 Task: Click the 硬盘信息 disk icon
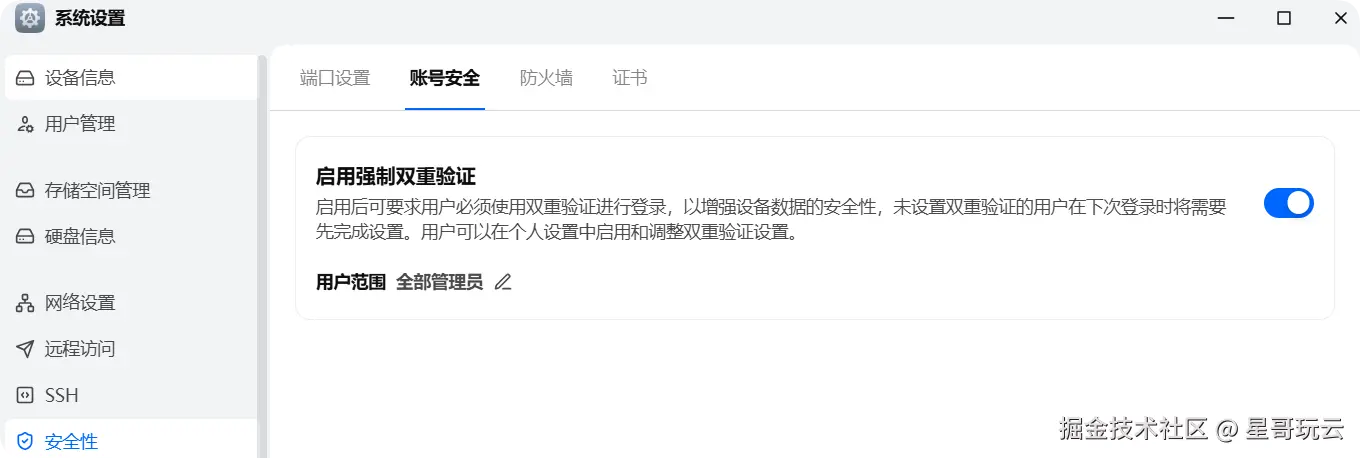[x=25, y=236]
